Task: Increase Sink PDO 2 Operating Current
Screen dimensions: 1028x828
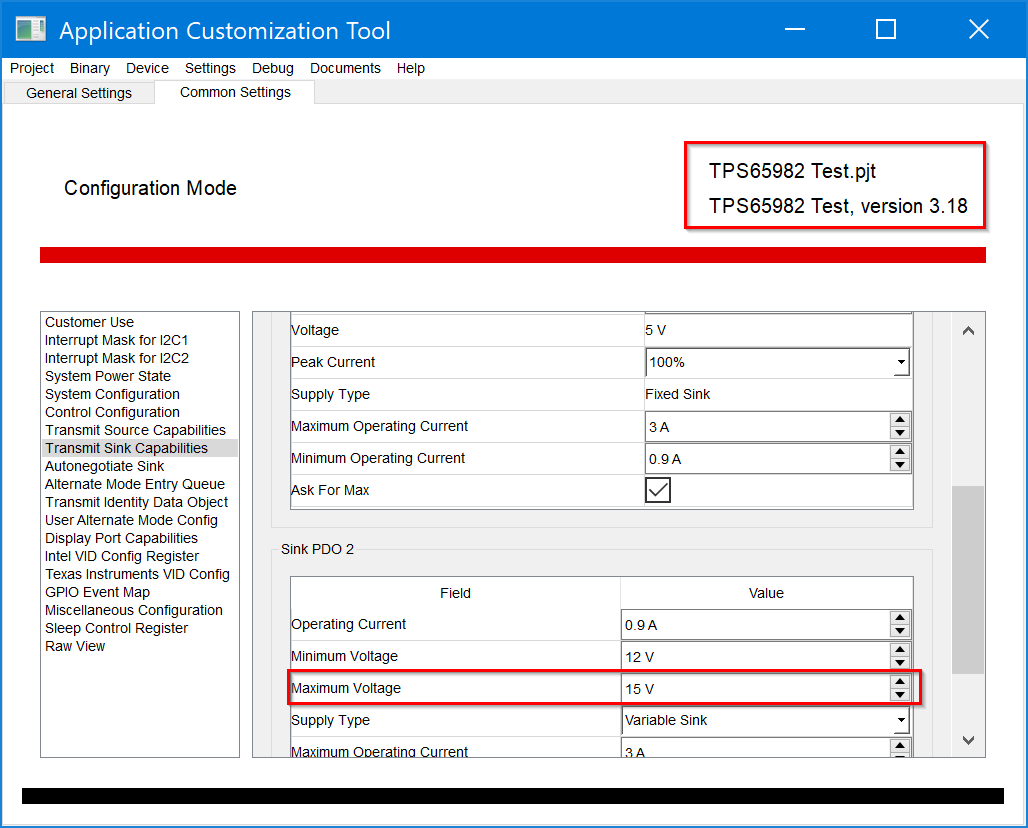Action: coord(900,618)
